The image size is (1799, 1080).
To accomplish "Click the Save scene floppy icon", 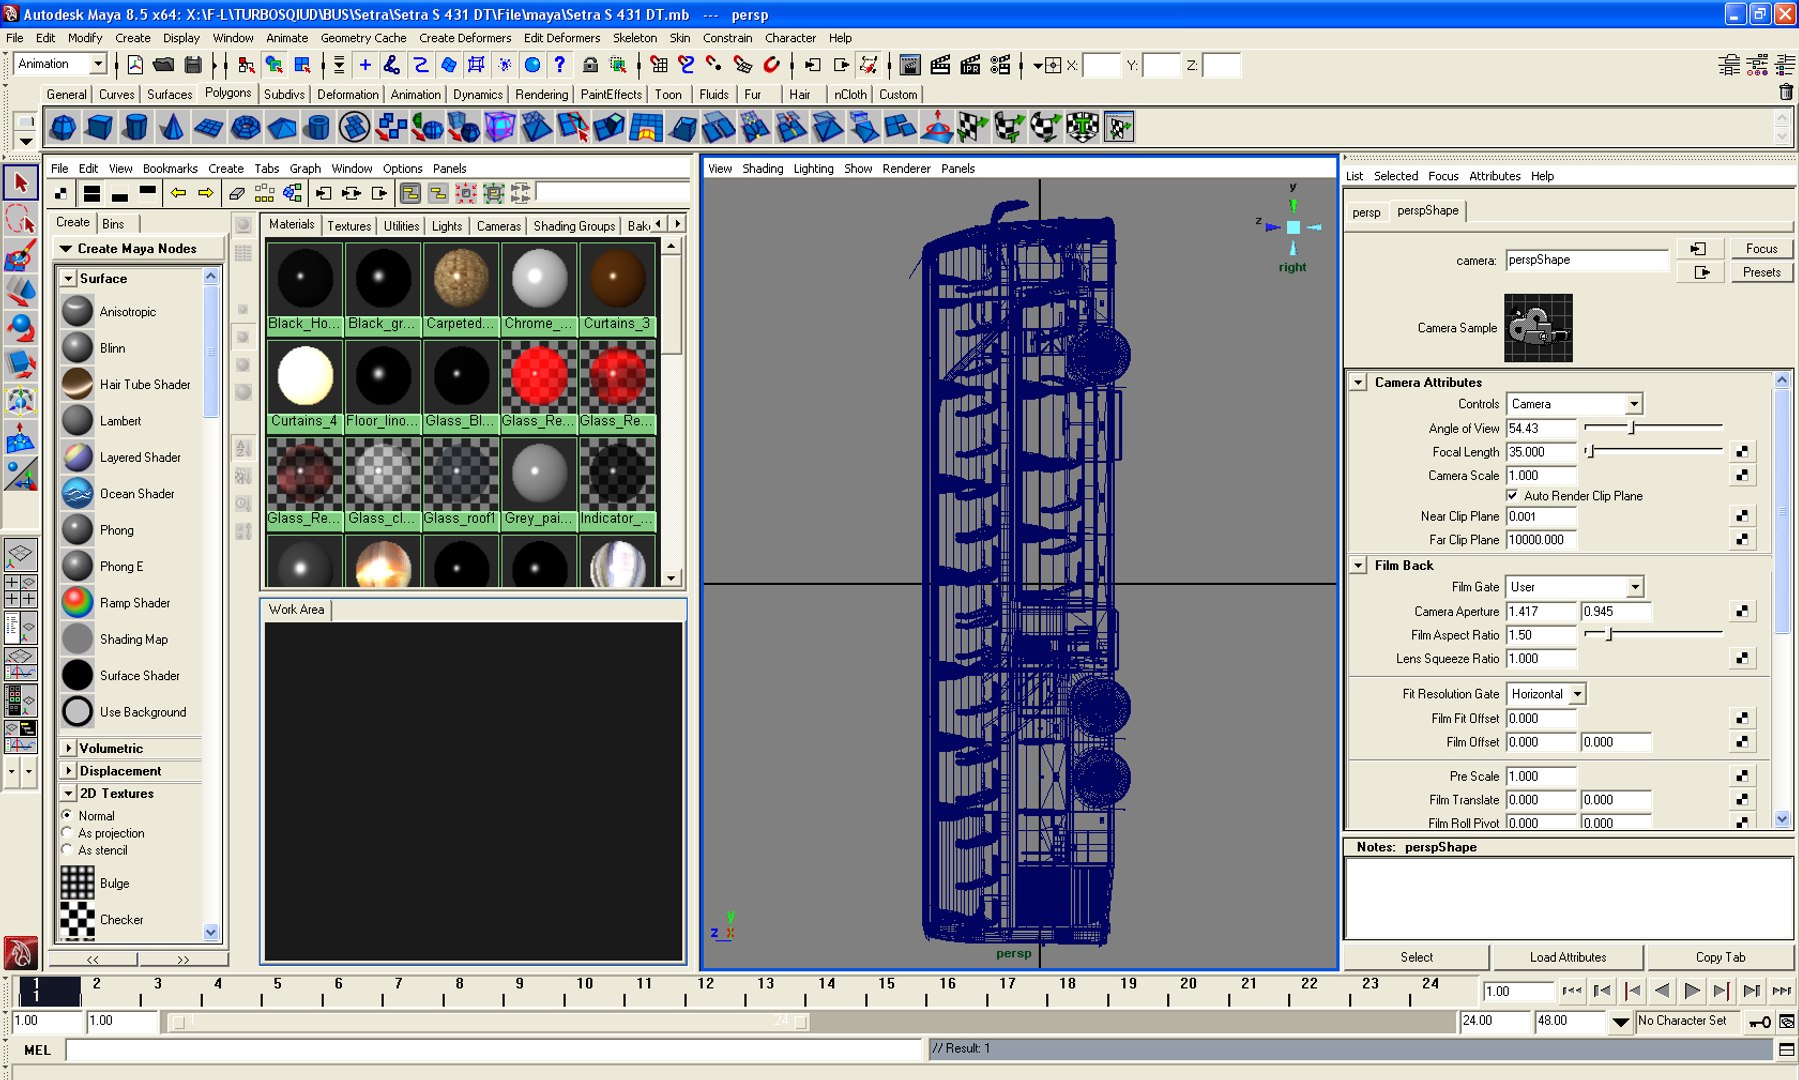I will pos(193,65).
